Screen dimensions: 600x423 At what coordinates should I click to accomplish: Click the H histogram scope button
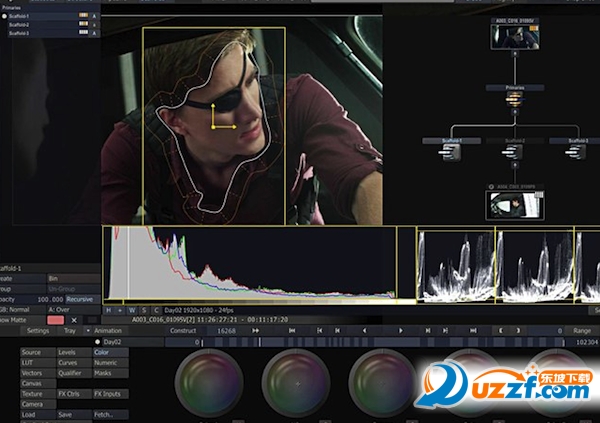click(x=108, y=310)
